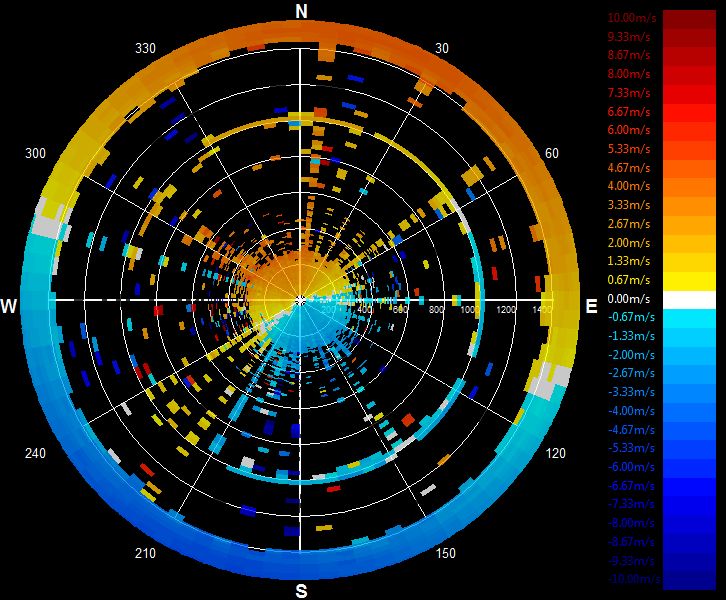
Task: Click the 1000 range ring label
Action: pos(469,309)
